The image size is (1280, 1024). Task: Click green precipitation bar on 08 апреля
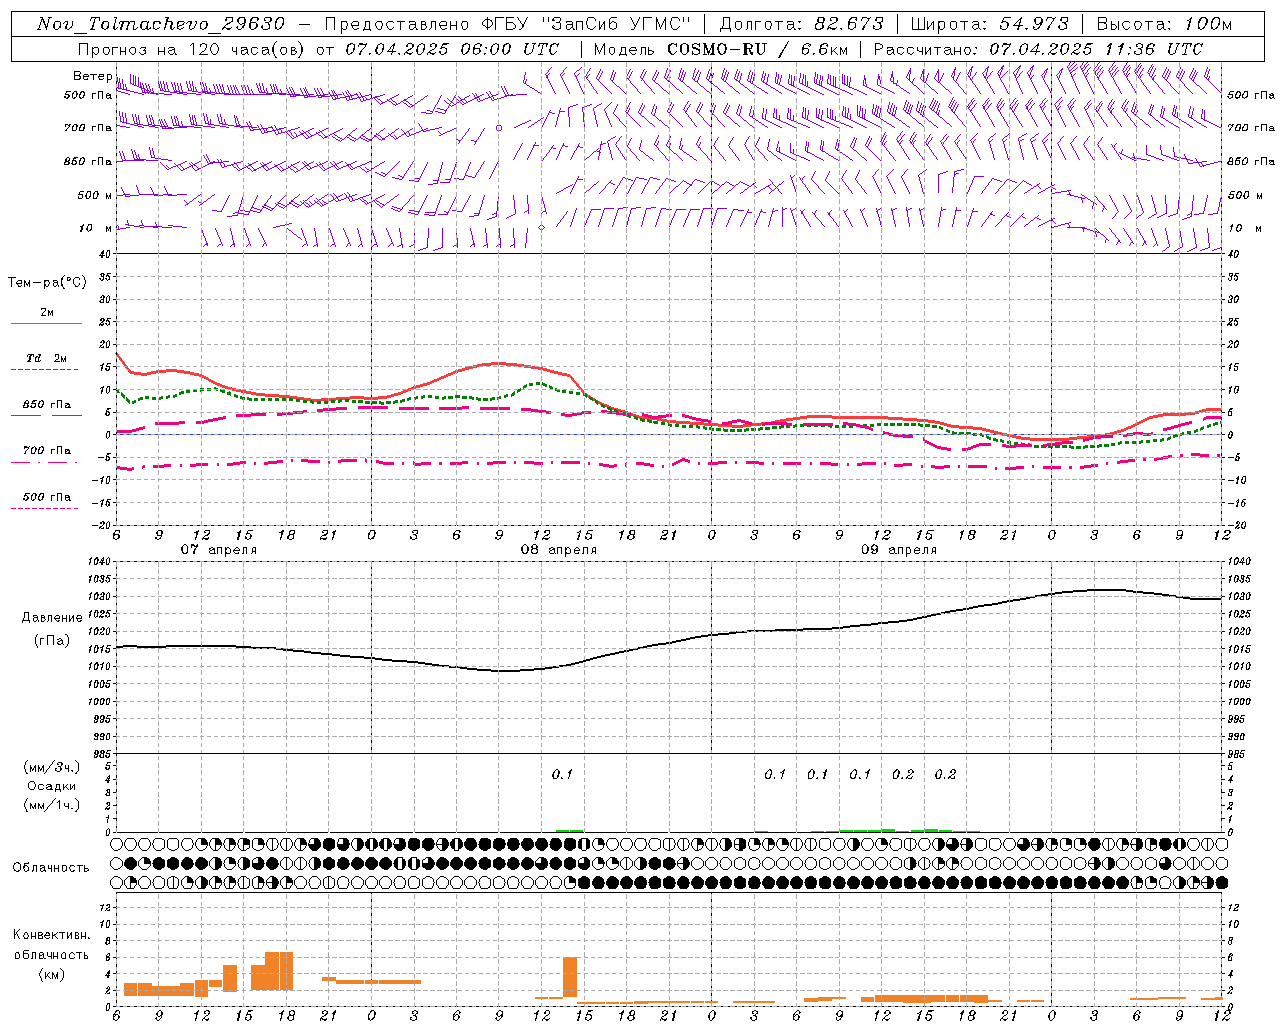[x=569, y=830]
